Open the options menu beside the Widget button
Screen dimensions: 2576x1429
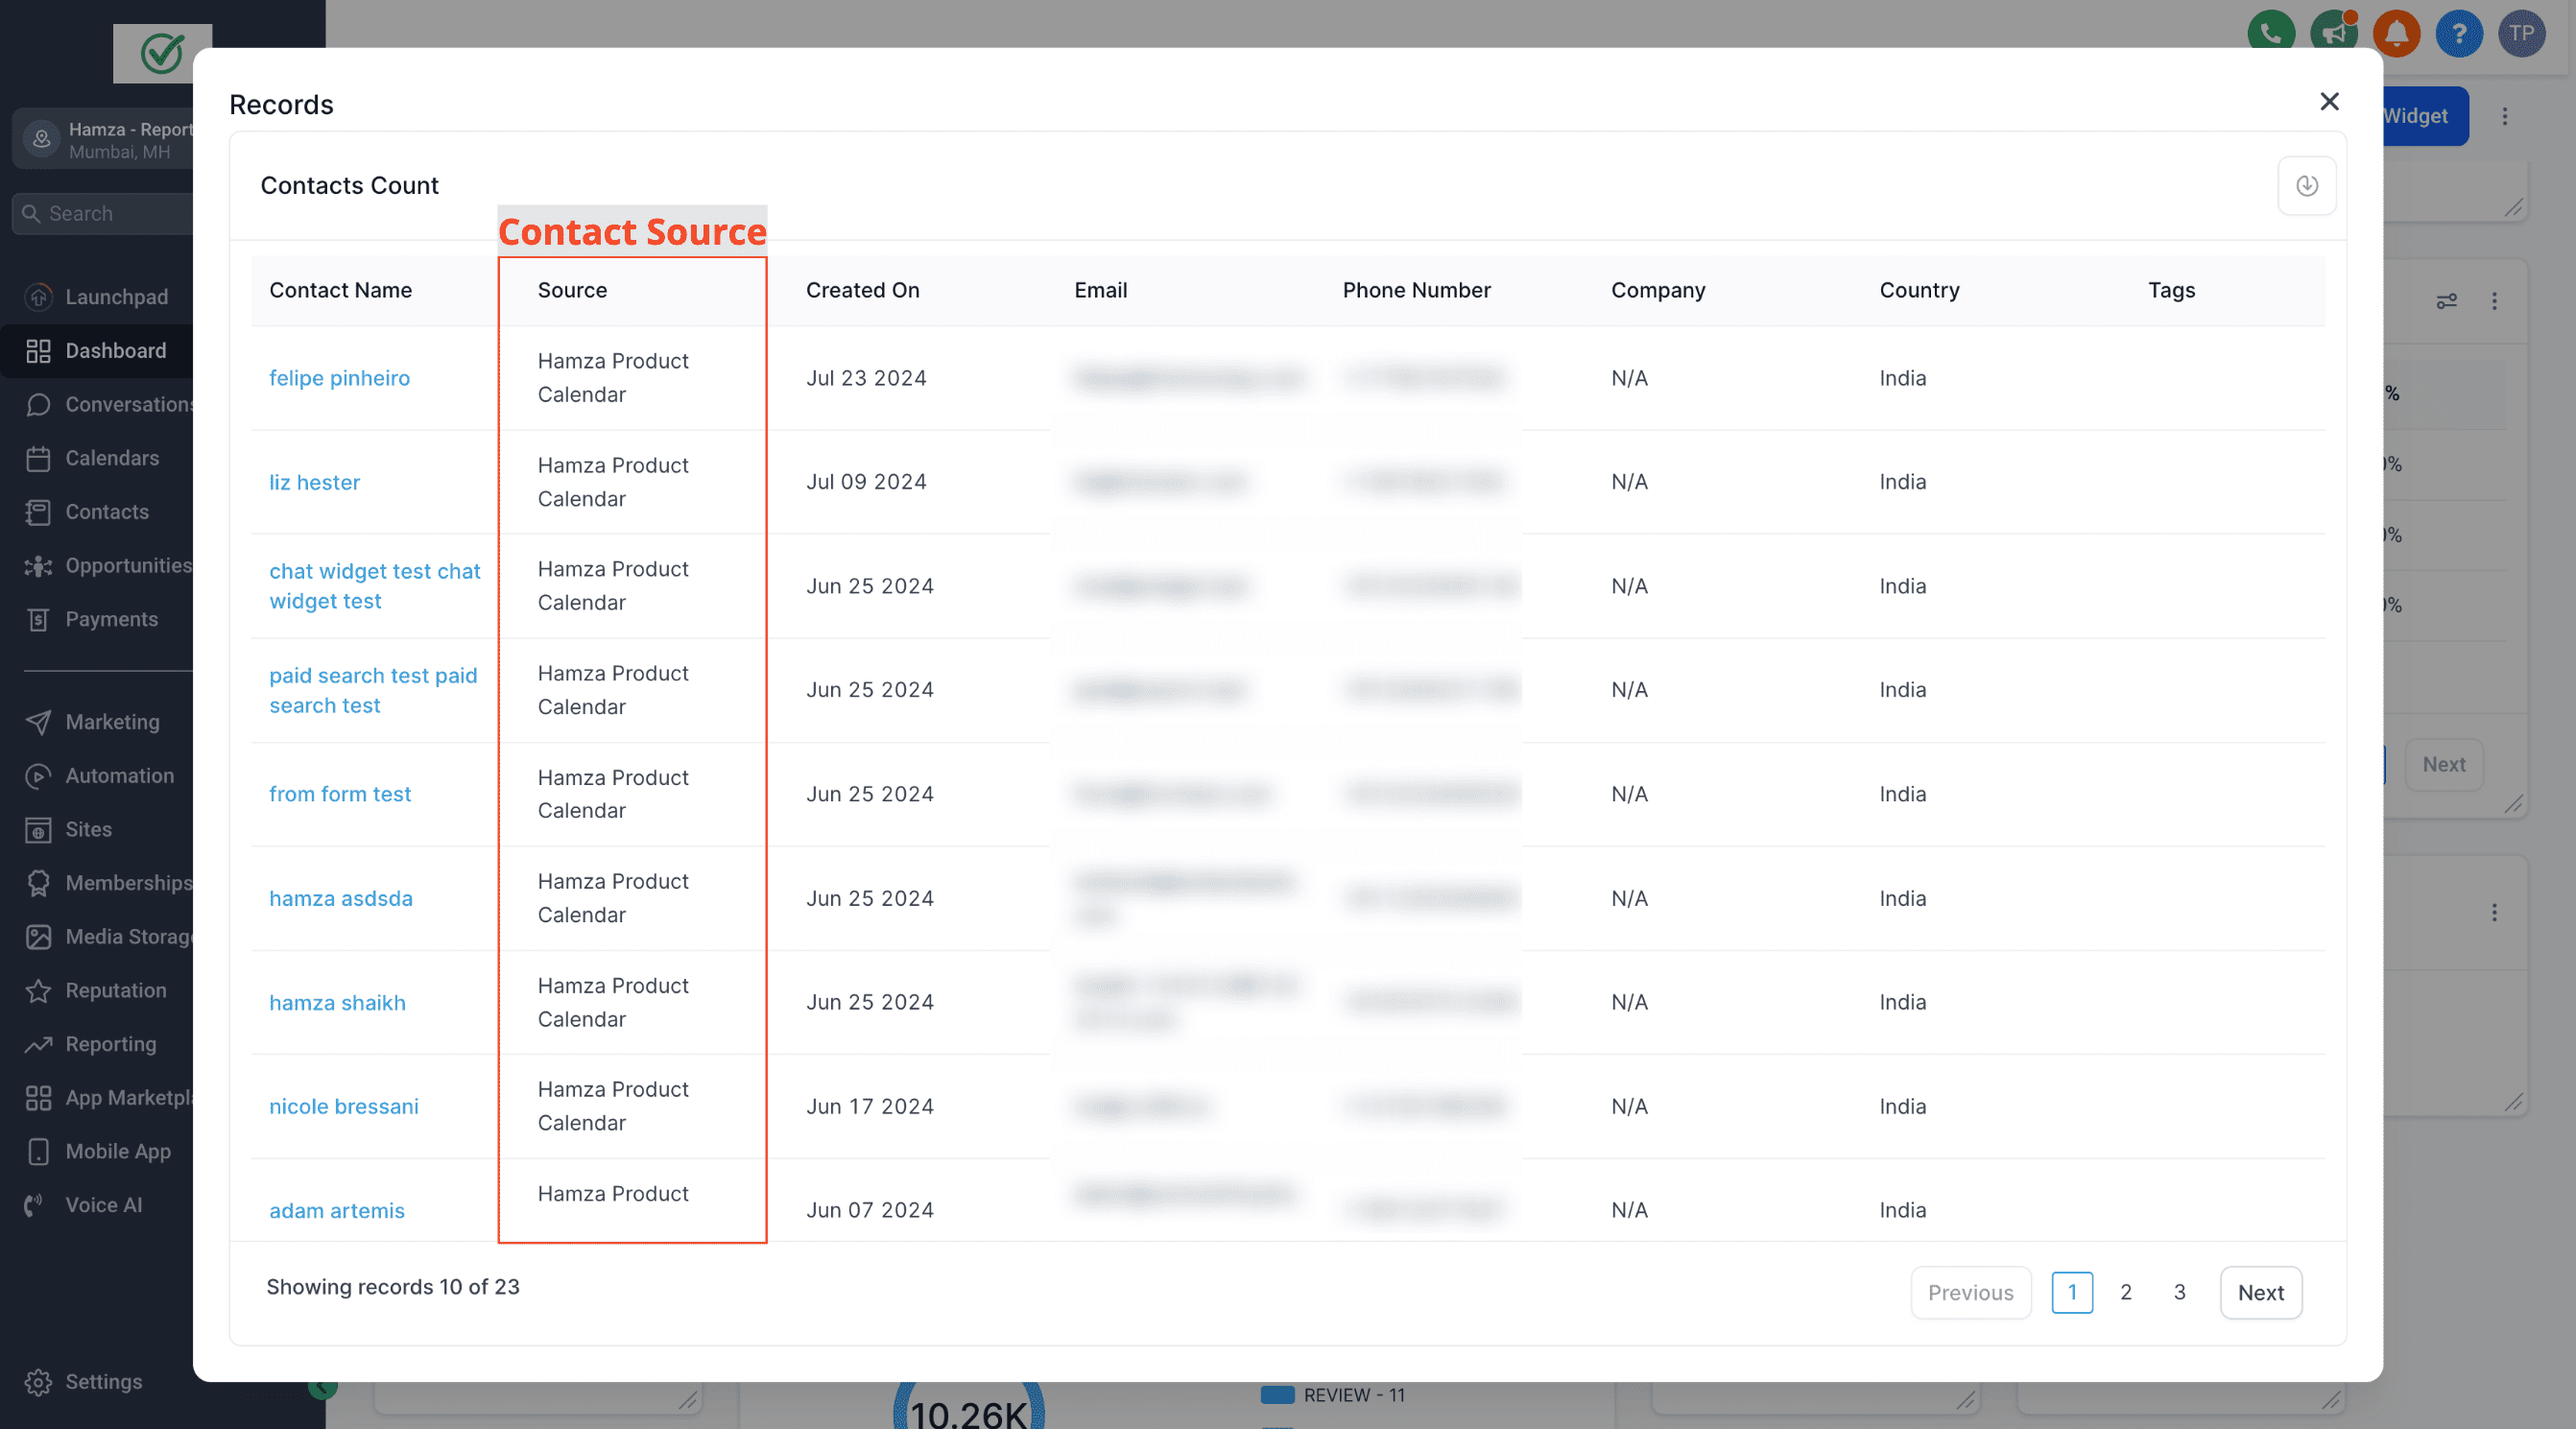2504,116
